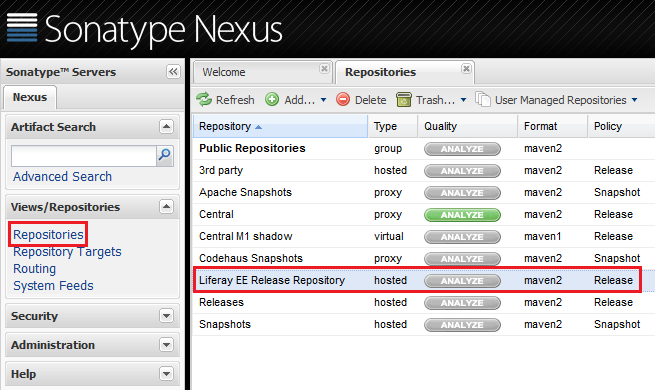Click the Artifact Search input field

tap(84, 156)
